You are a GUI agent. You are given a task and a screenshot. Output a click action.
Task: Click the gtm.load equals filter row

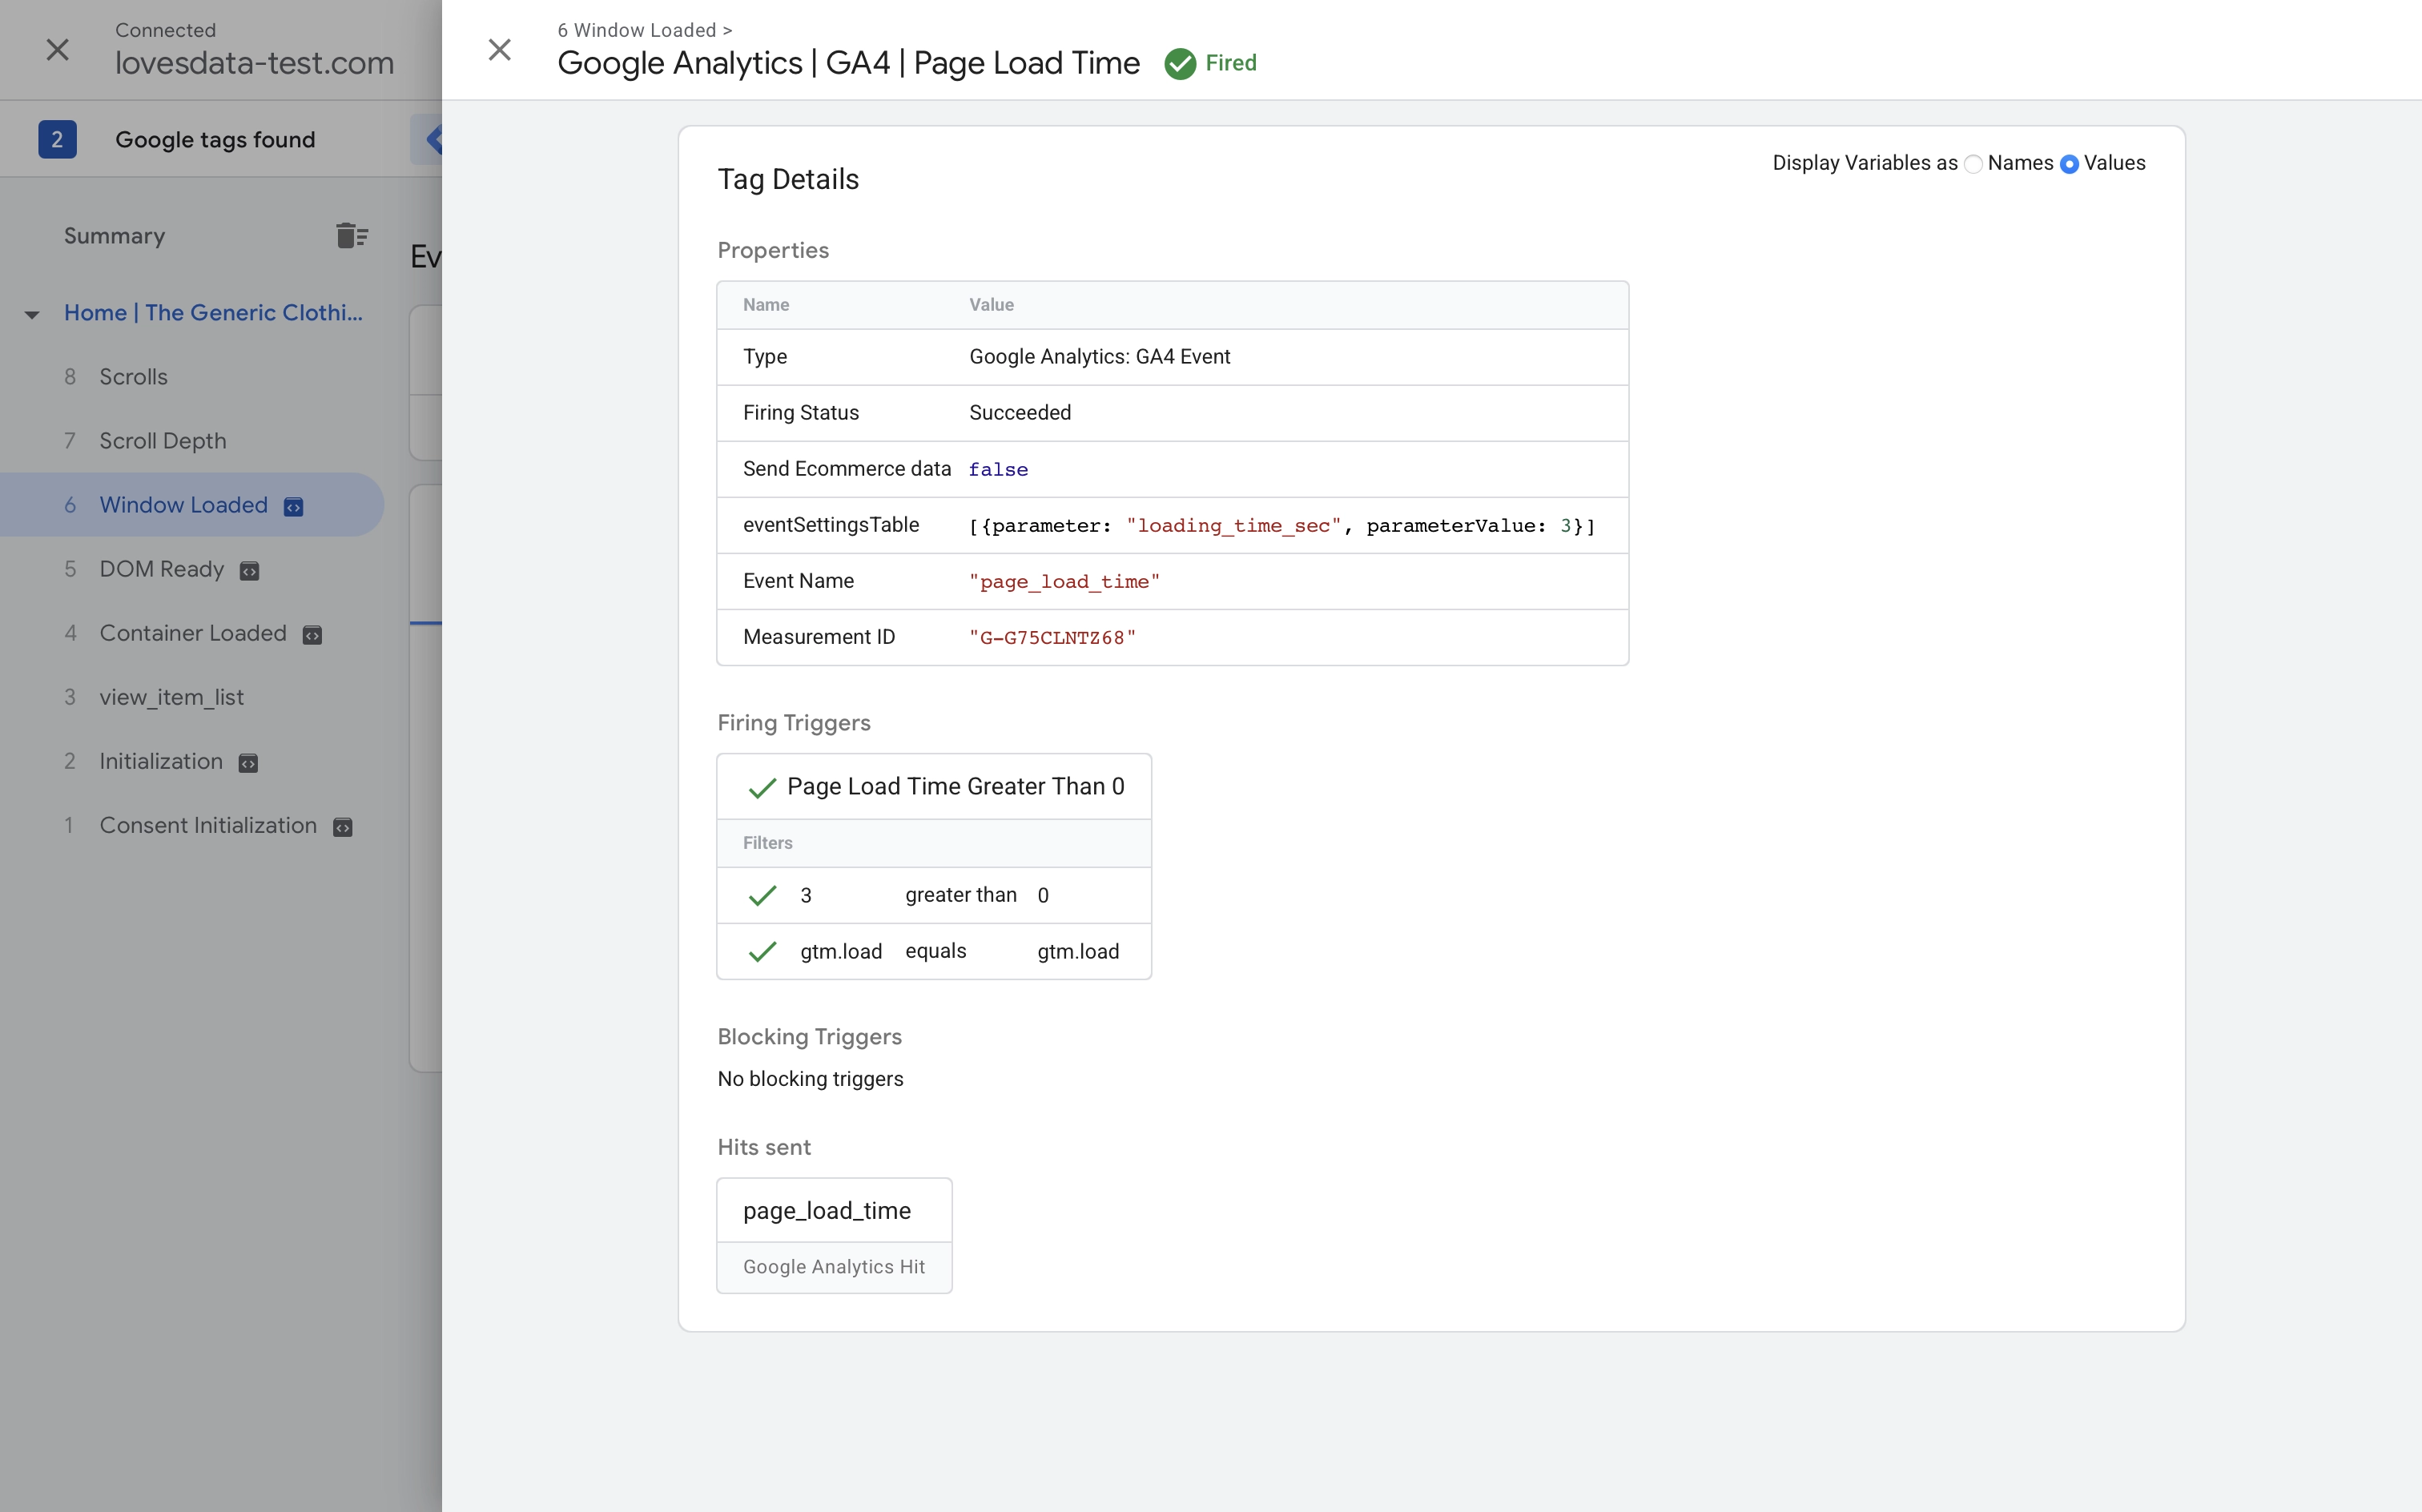coord(934,951)
